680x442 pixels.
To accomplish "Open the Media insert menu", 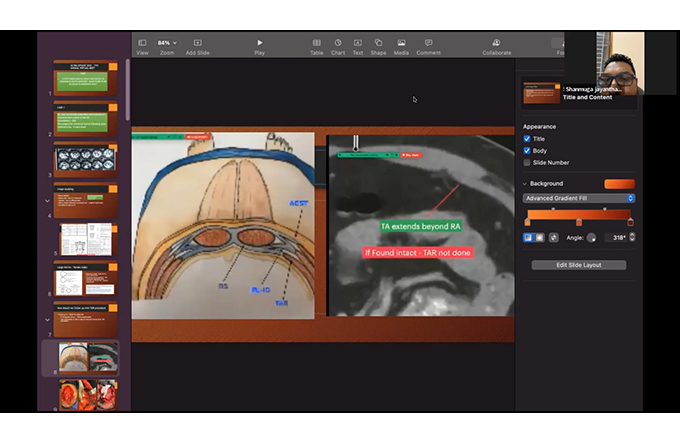I will click(401, 47).
